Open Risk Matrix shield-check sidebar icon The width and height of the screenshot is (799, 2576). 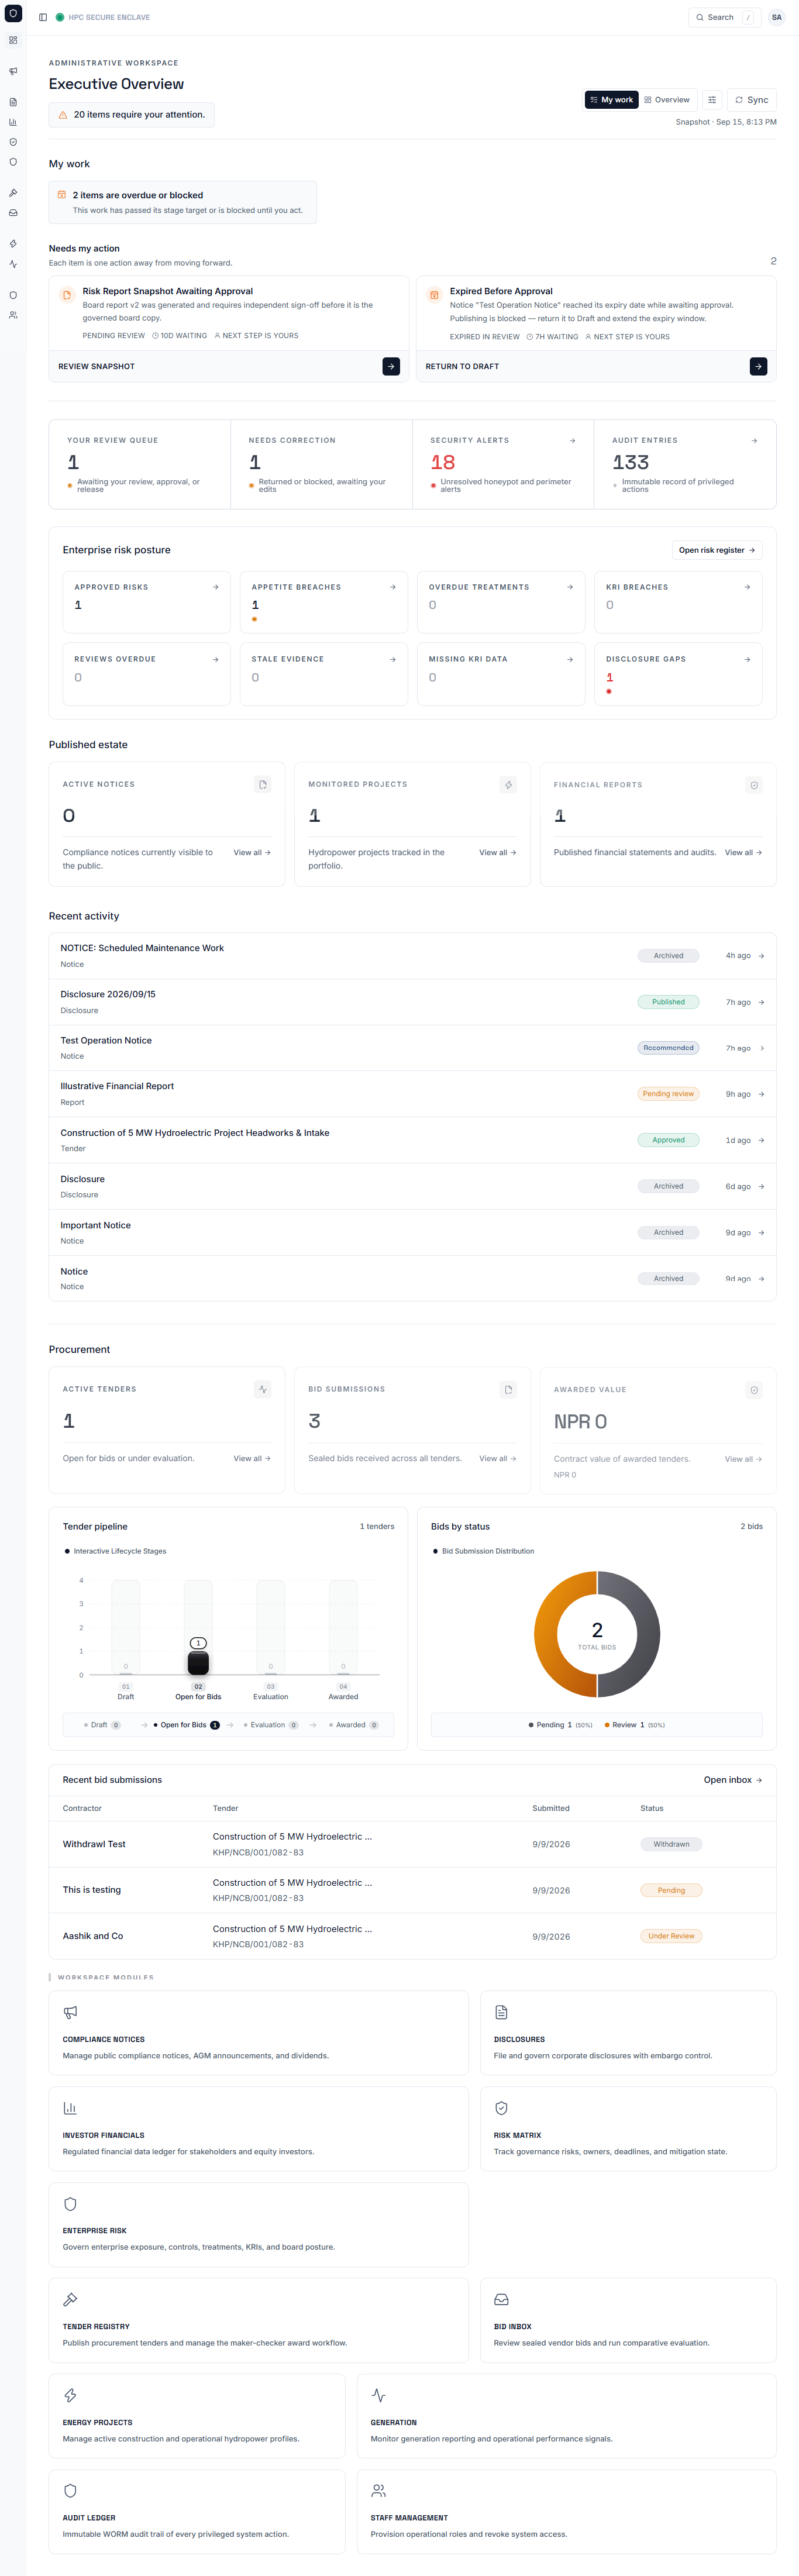pyautogui.click(x=13, y=142)
